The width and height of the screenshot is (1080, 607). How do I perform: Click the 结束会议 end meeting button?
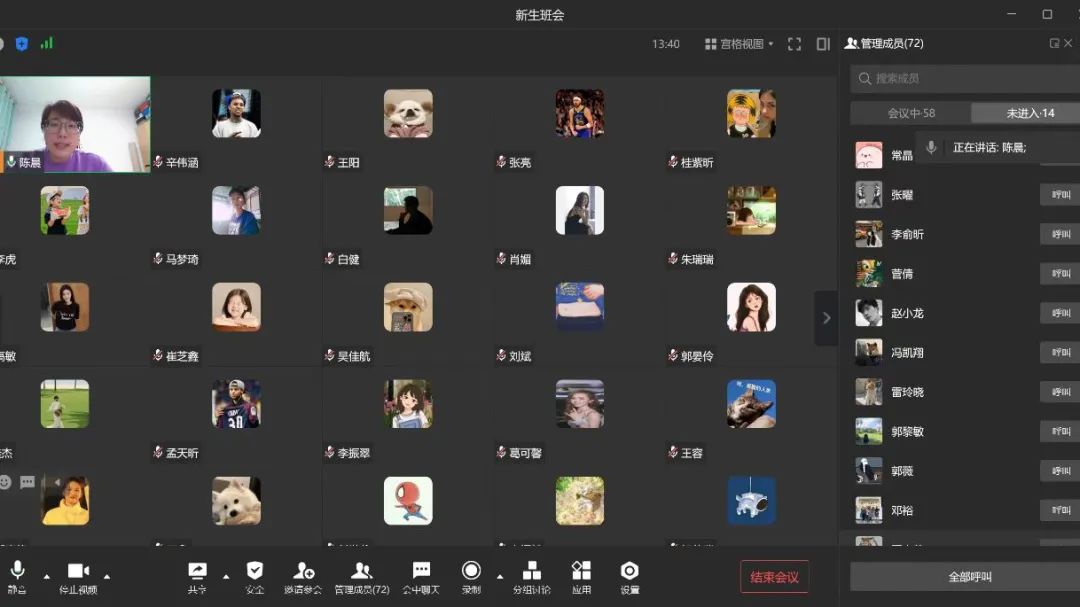click(774, 577)
